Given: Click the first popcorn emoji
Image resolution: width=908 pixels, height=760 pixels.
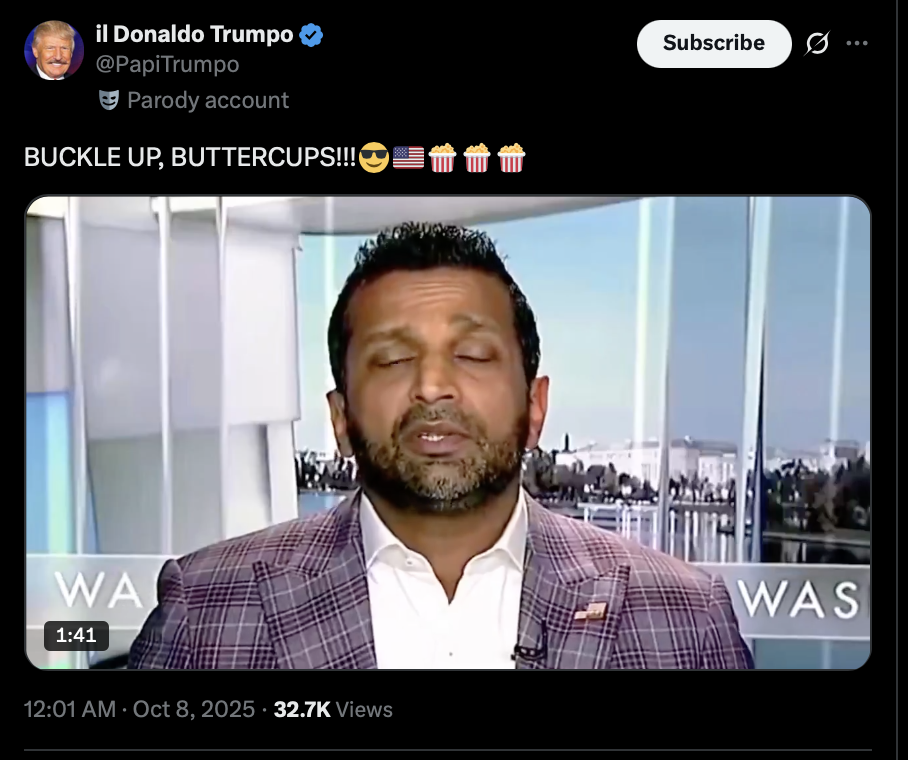Looking at the screenshot, I should tap(442, 158).
